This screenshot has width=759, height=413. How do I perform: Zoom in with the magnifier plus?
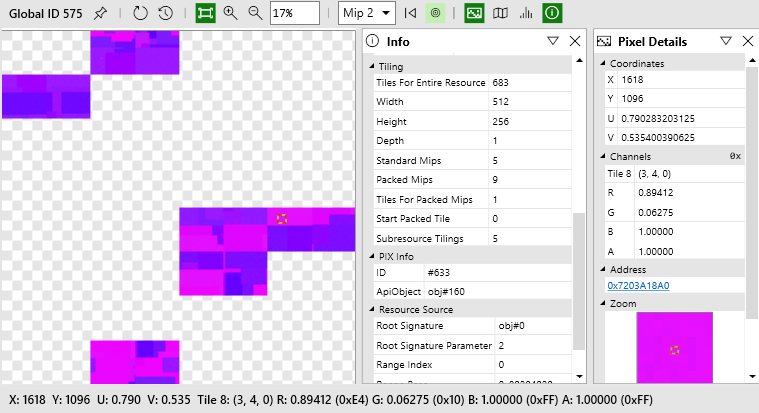click(x=230, y=13)
